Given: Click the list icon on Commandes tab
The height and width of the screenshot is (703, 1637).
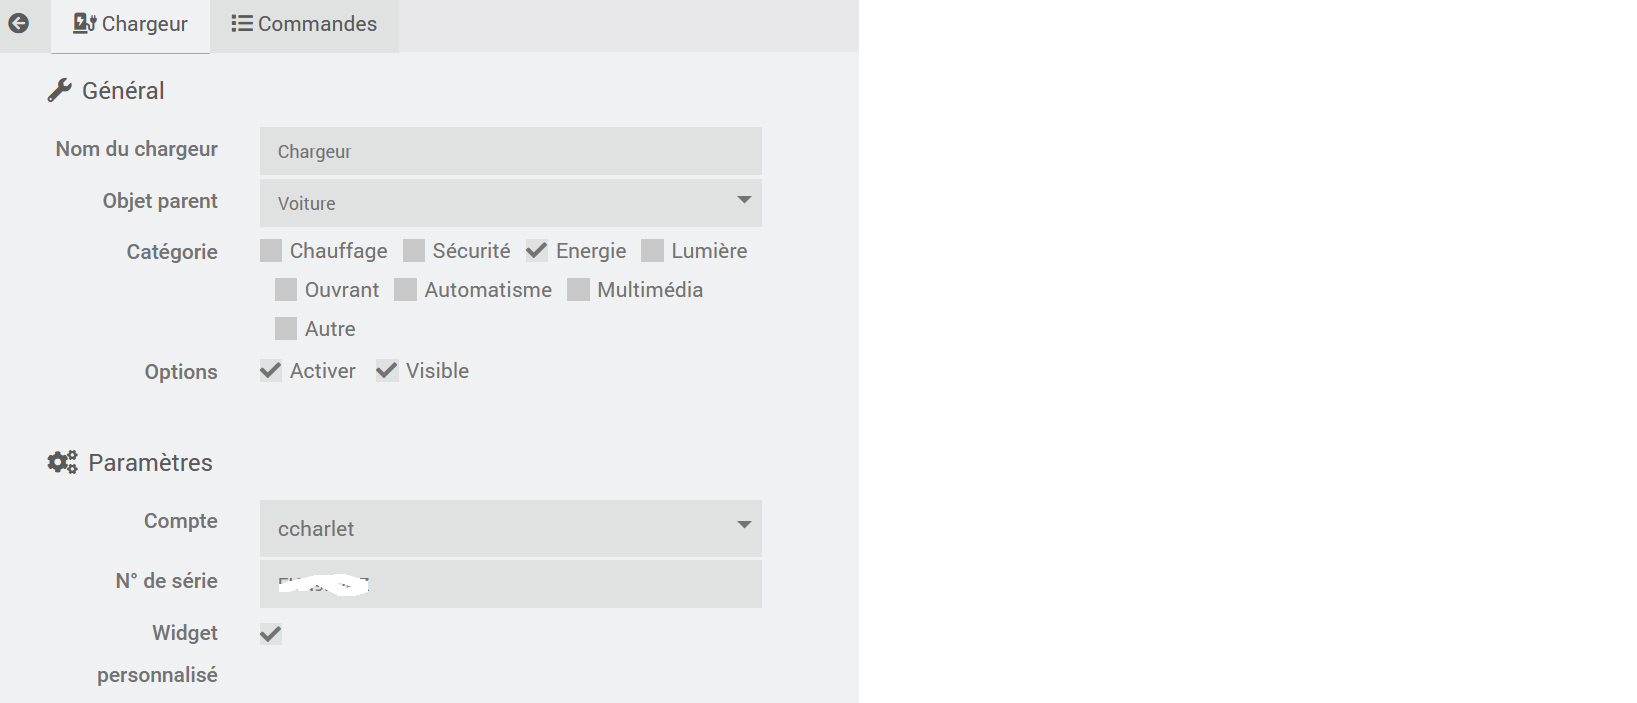Looking at the screenshot, I should pyautogui.click(x=241, y=23).
